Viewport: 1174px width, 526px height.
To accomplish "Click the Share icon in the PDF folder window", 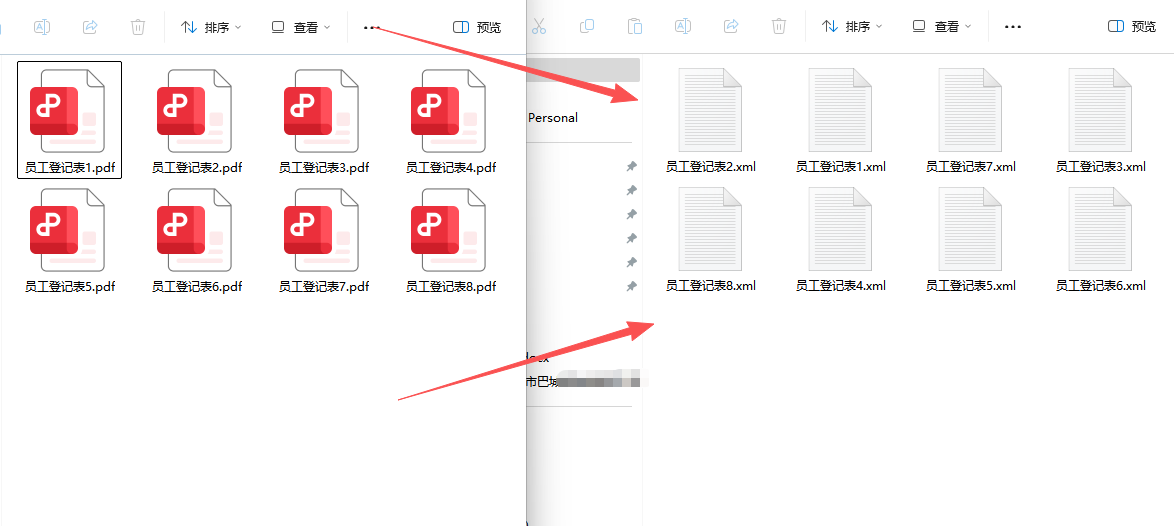I will (x=90, y=27).
